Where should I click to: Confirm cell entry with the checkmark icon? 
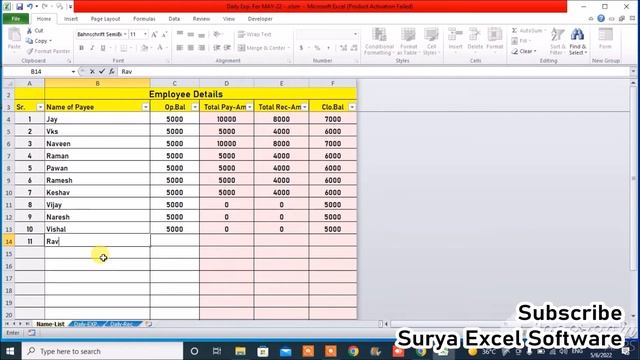click(x=102, y=71)
